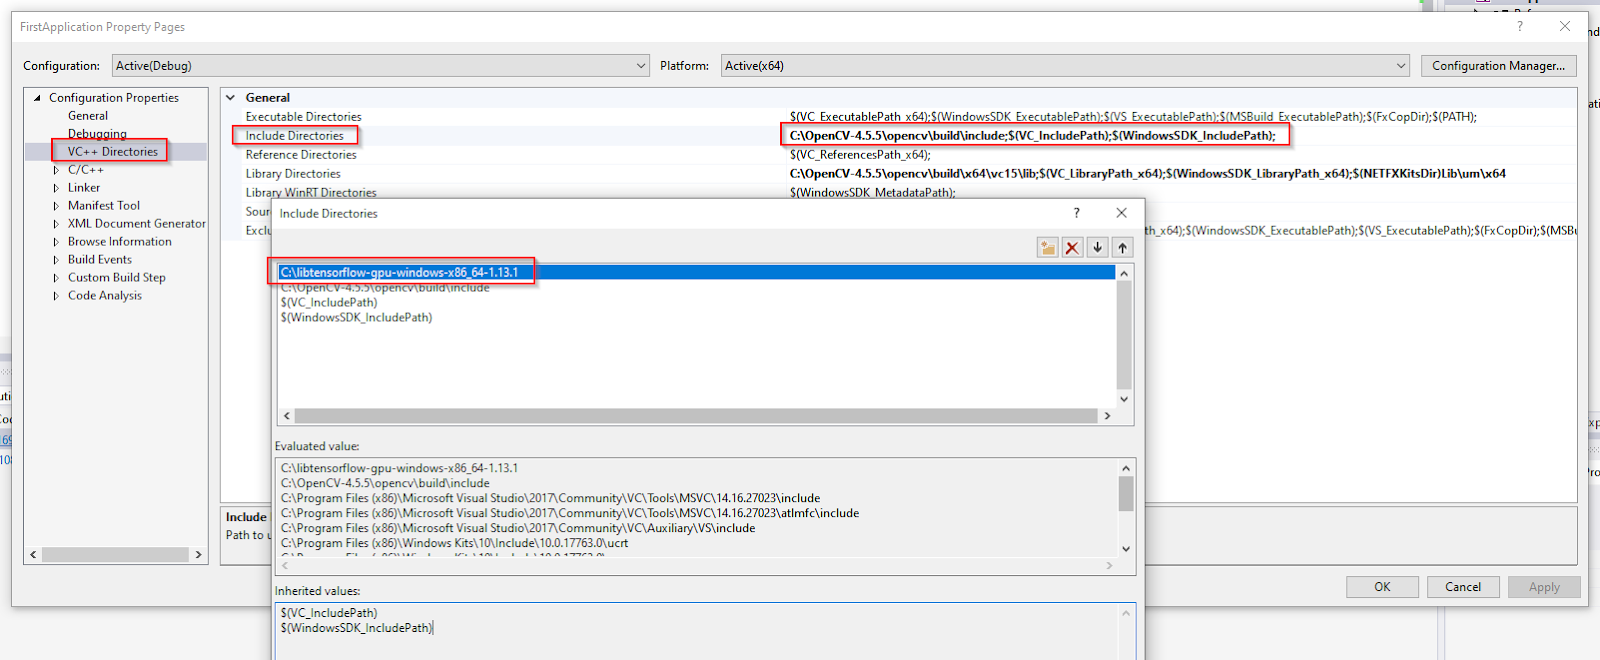Screen dimensions: 1600x660
Task: Select the OpenCV build\include line
Action: click(385, 287)
